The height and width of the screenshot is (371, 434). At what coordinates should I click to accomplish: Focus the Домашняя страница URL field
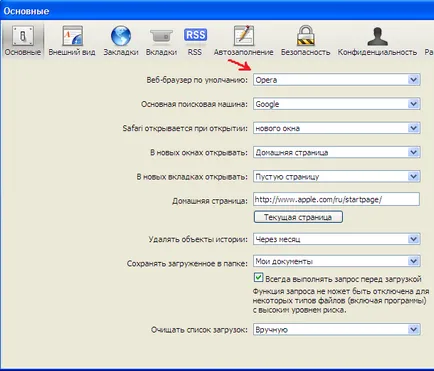(x=336, y=199)
